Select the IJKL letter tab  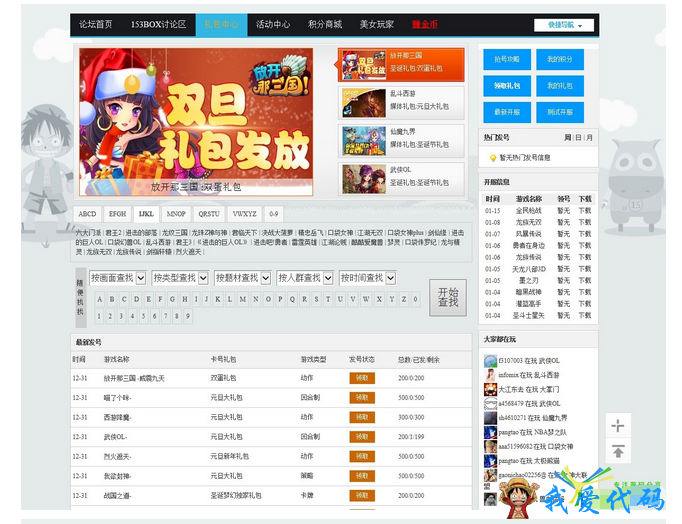click(x=146, y=214)
